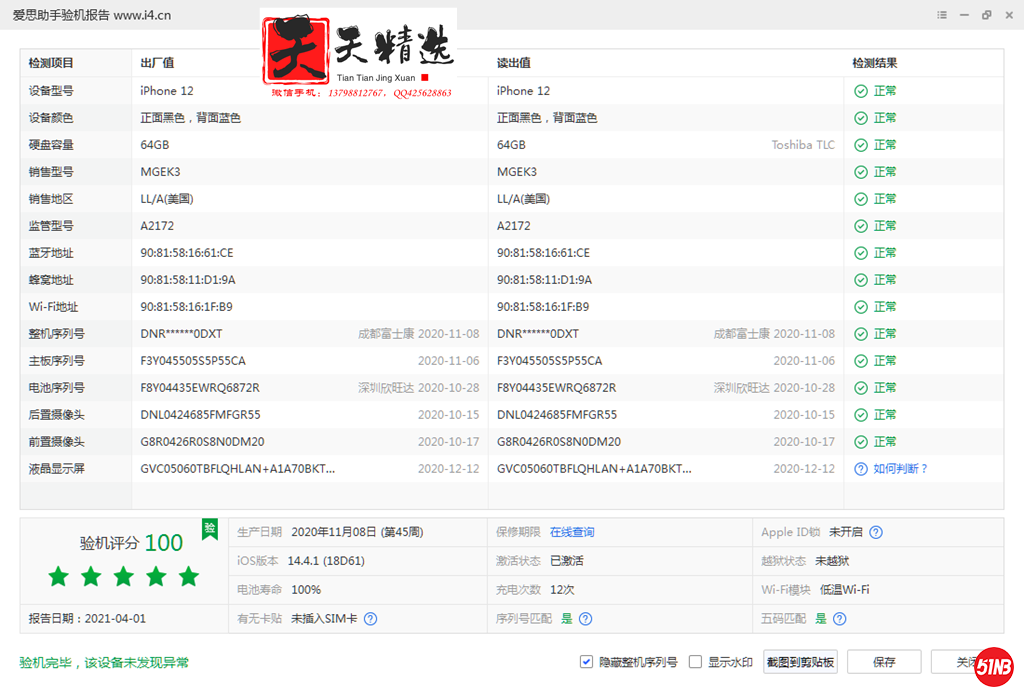The height and width of the screenshot is (697, 1024).
Task: Click question icon in 液晶显示屏 row
Action: click(860, 468)
